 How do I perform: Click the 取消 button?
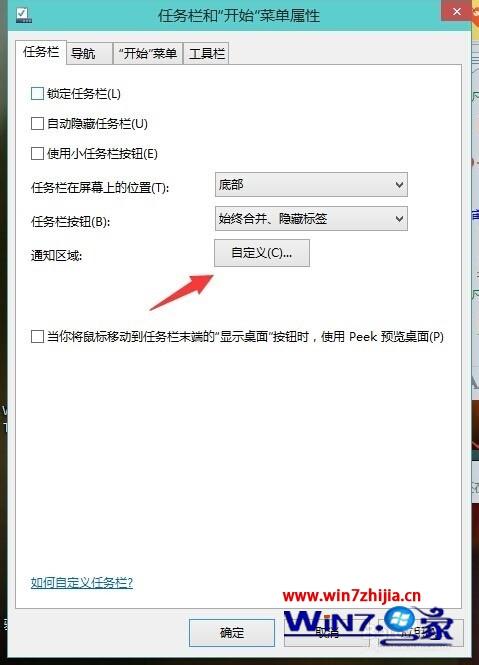(327, 633)
